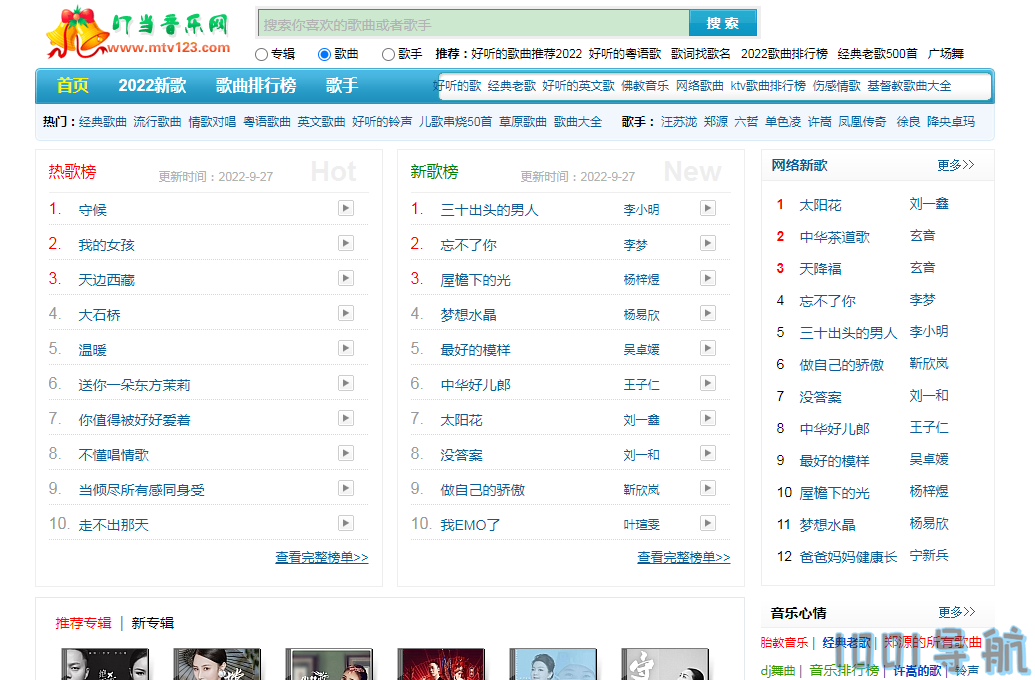This screenshot has height=680, width=1035.
Task: Switch to the 新专辑 tab
Action: pyautogui.click(x=152, y=623)
